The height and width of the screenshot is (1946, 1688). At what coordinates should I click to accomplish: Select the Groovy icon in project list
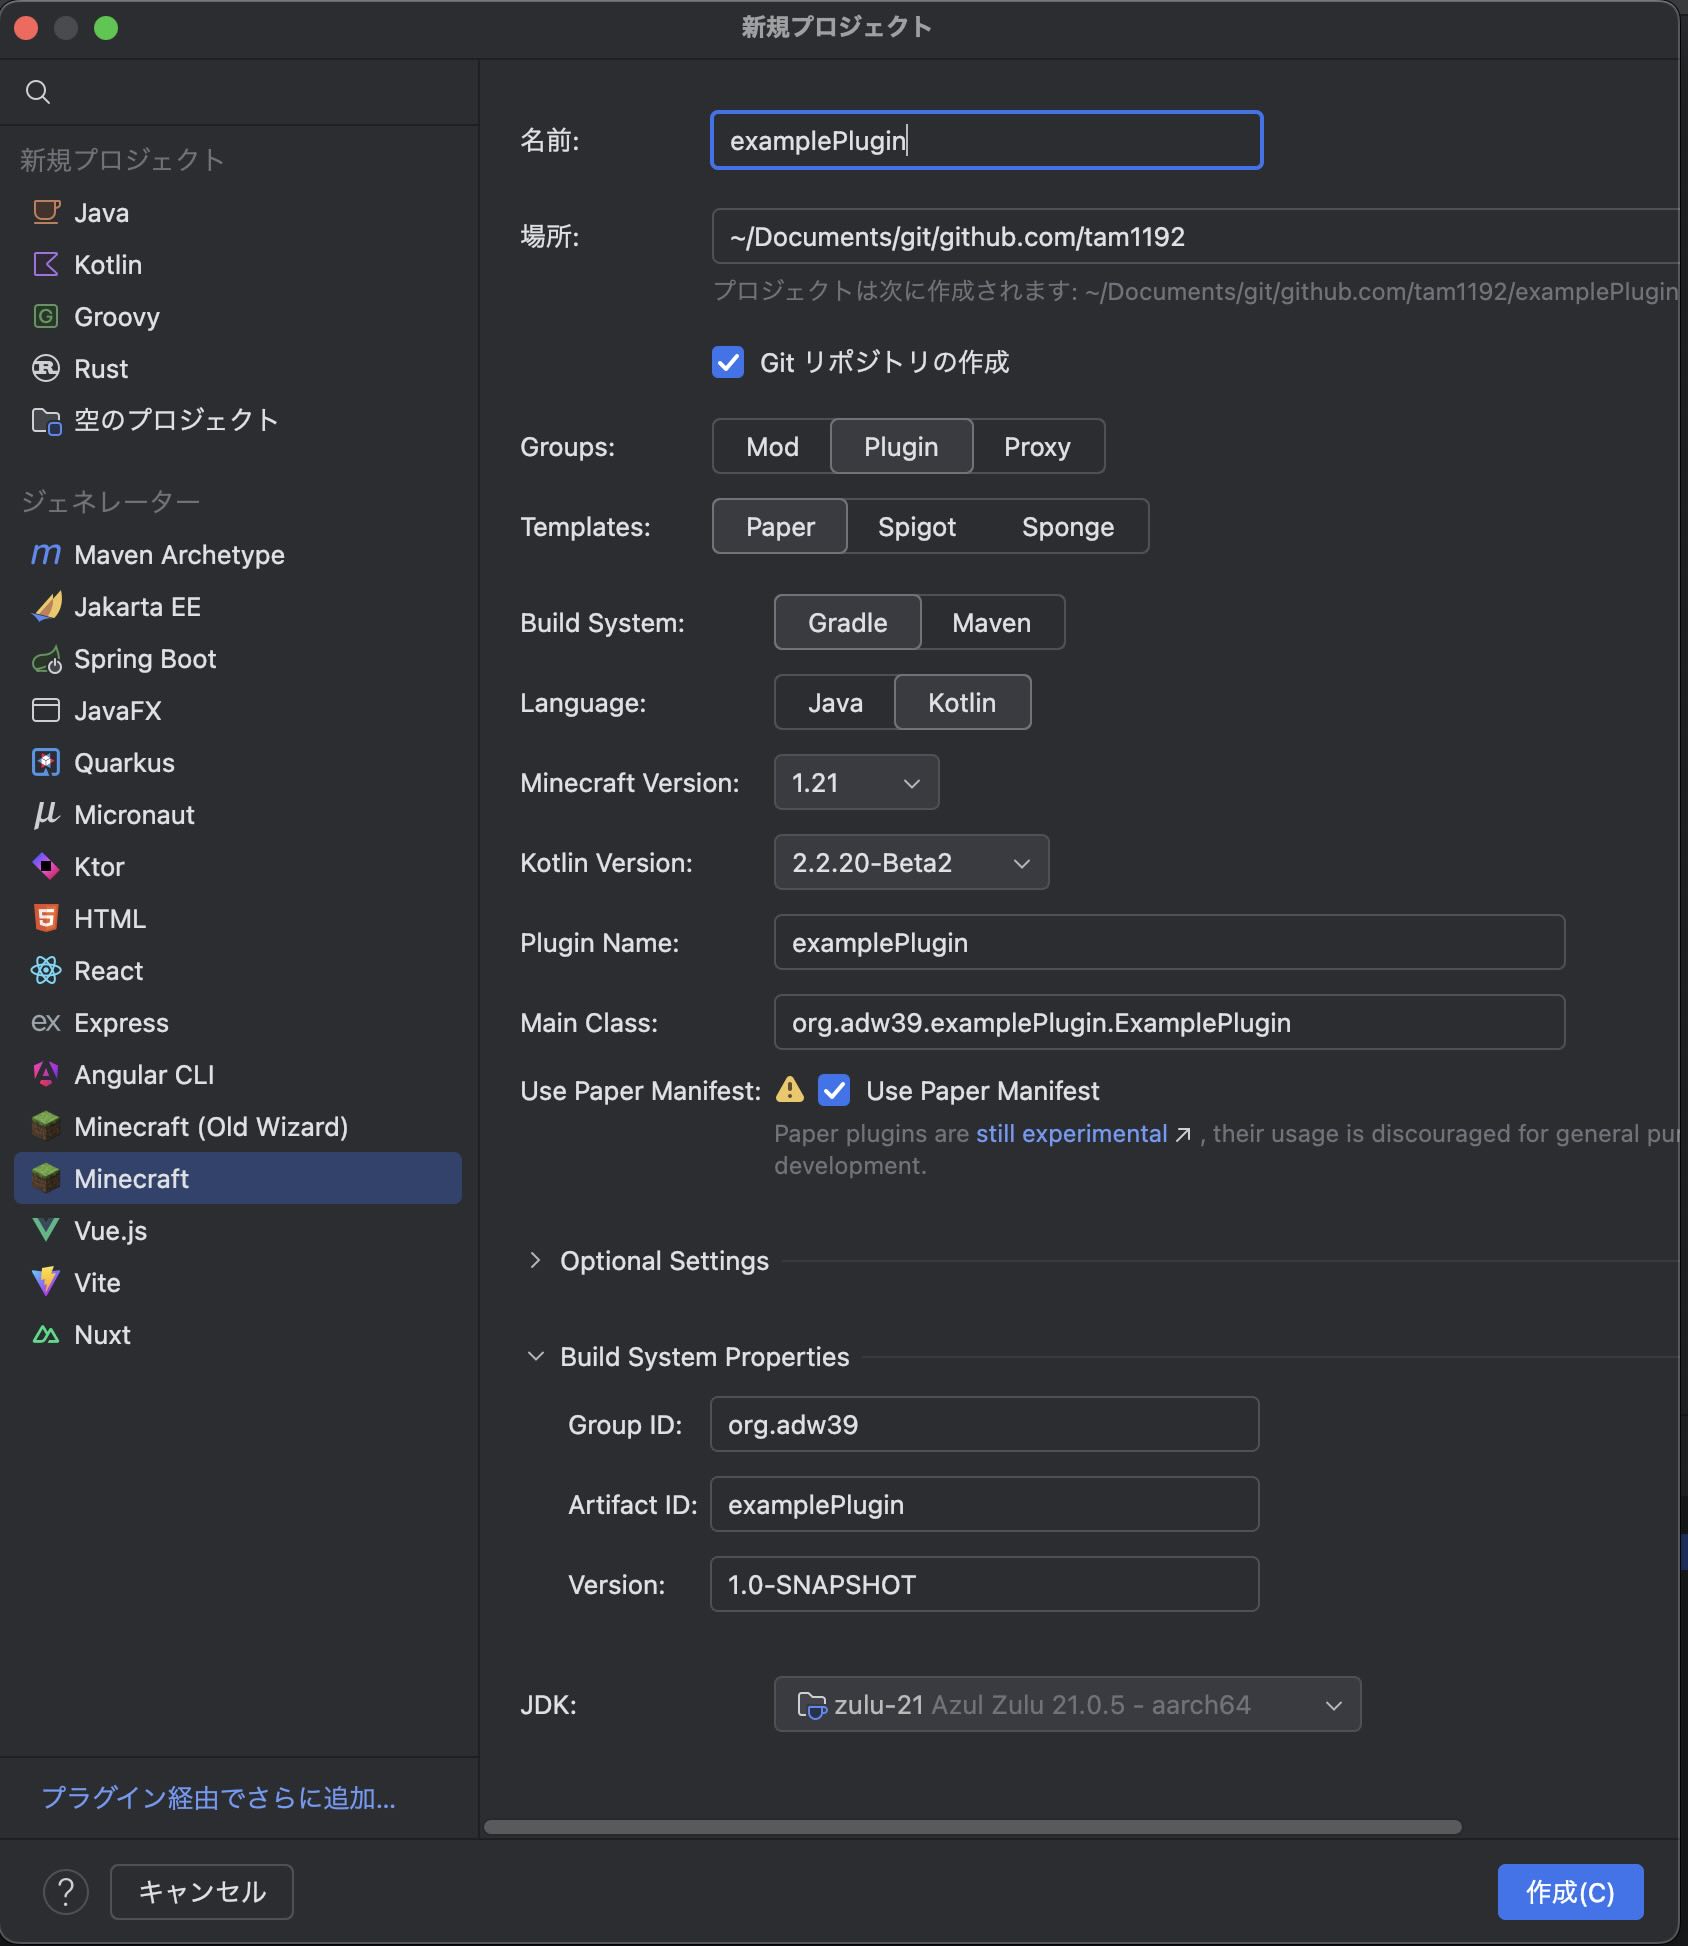[46, 316]
